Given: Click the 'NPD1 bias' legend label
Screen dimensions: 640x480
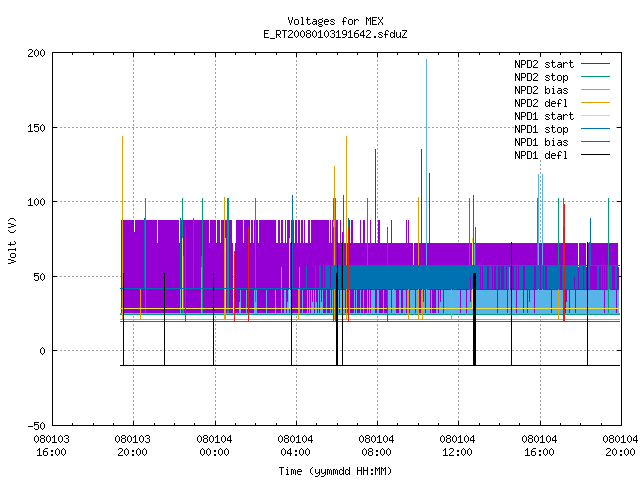Looking at the screenshot, I should (x=541, y=142).
